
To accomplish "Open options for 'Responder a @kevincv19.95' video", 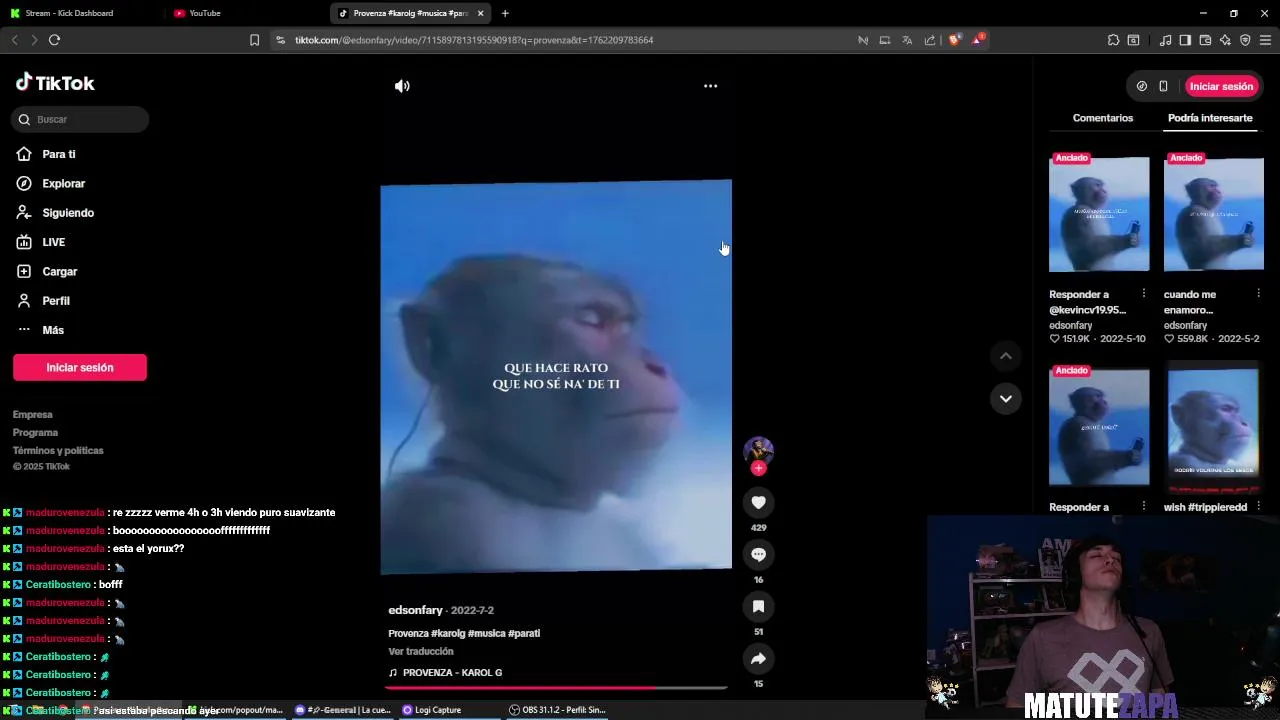I will (x=1143, y=294).
